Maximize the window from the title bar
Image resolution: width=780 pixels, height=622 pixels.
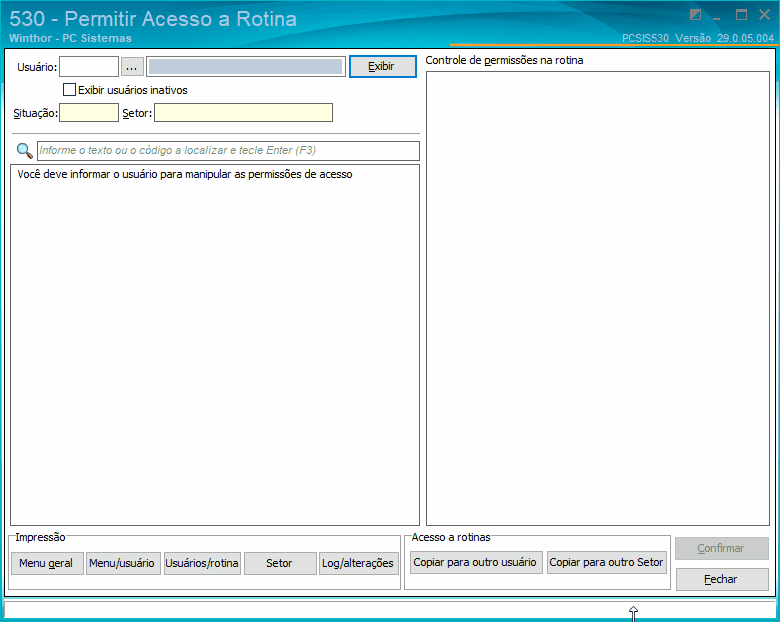tap(741, 14)
